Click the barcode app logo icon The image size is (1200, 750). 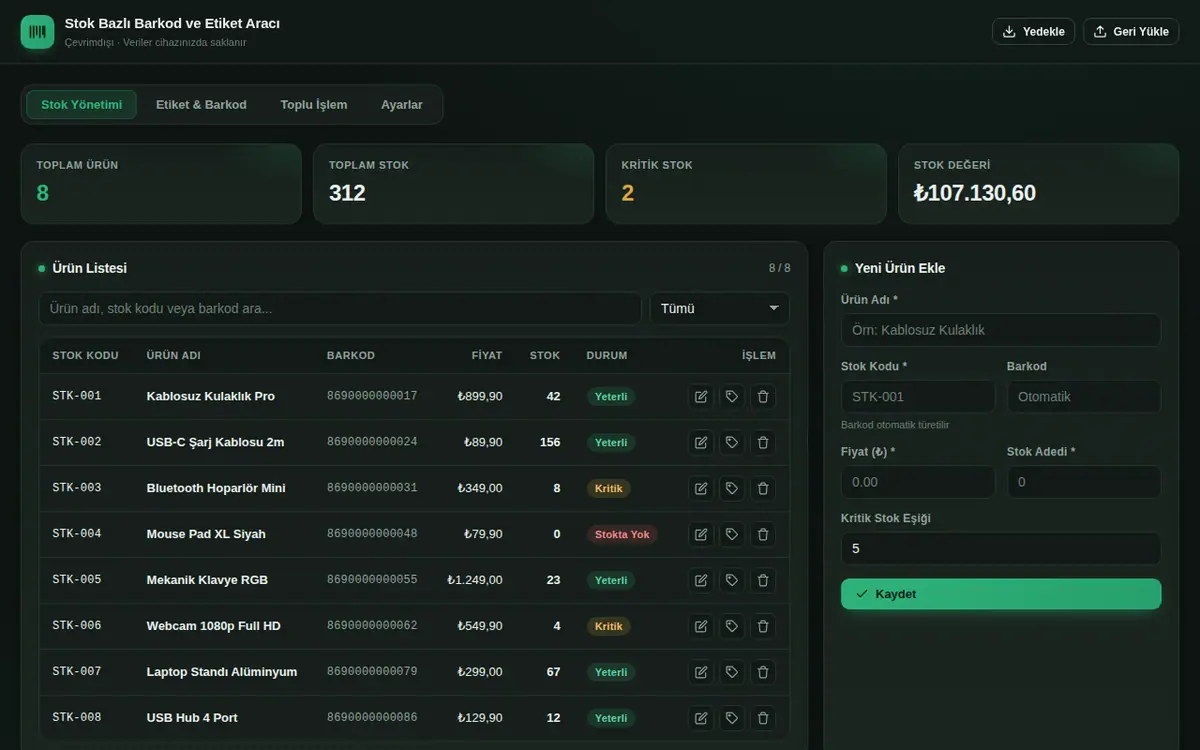37,32
